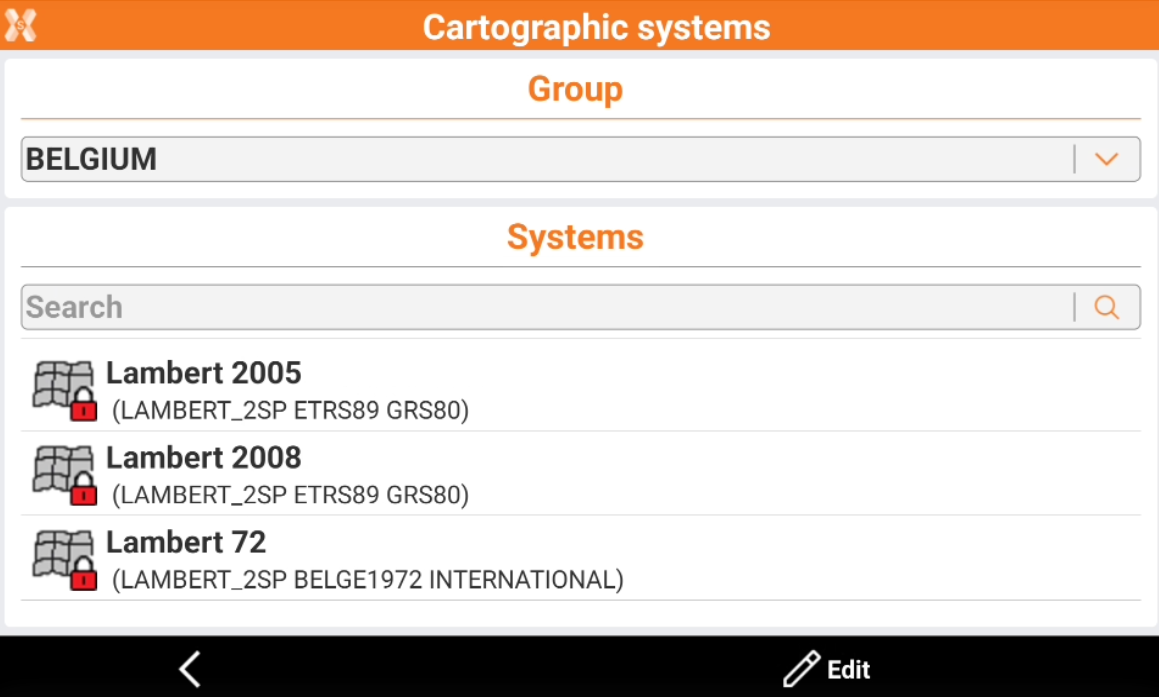Click the red lock on Lambert 2008
This screenshot has width=1159, height=697.
[x=84, y=491]
